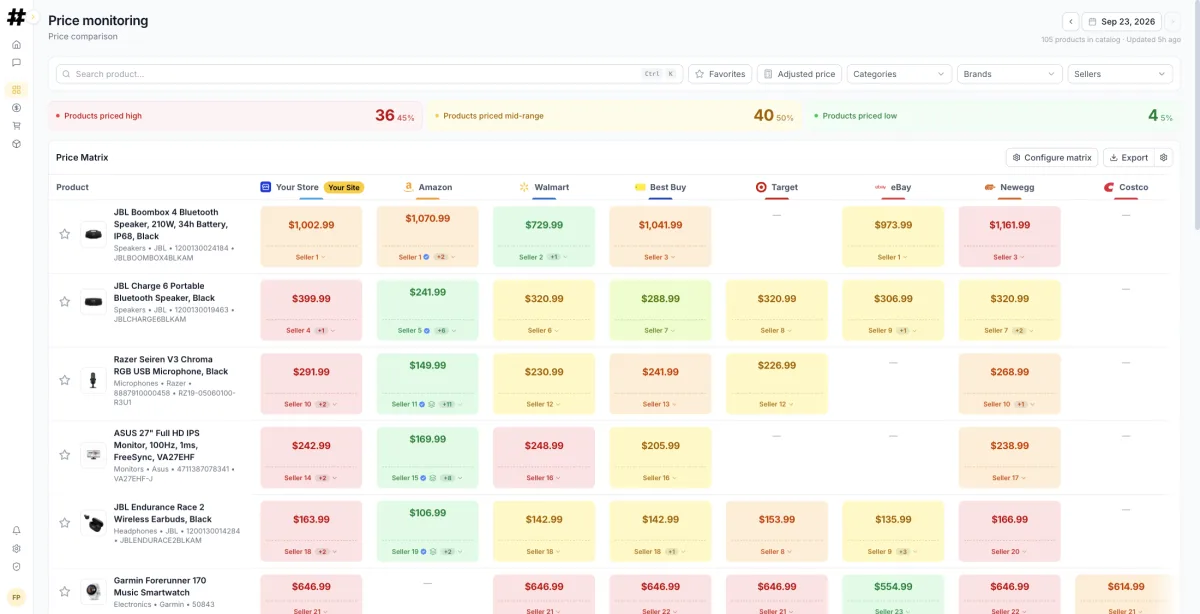
Task: Open the dollar pricing sidebar icon
Action: tap(16, 107)
